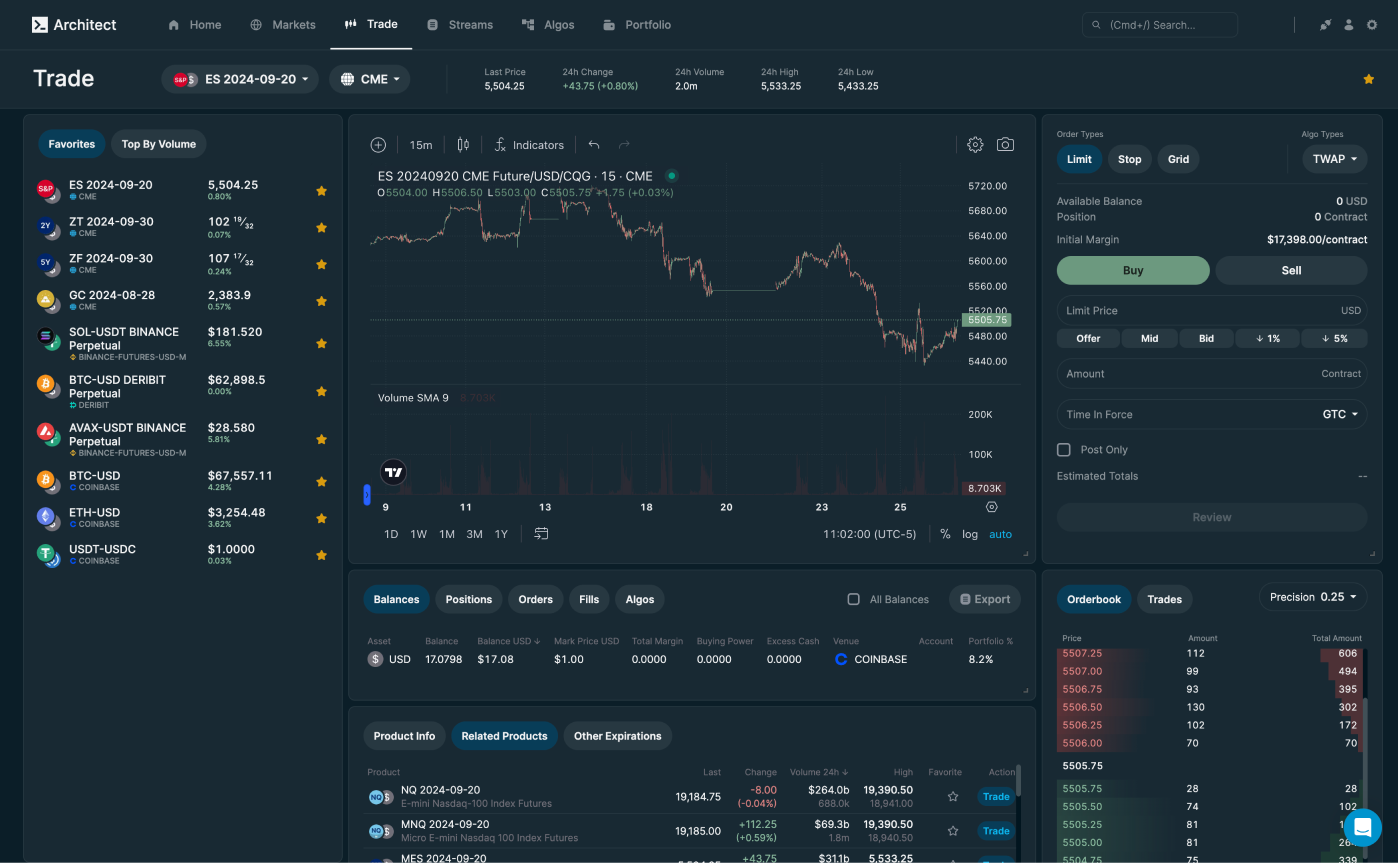Viewport: 1398px width, 863px height.
Task: Switch to the Positions tab
Action: pyautogui.click(x=468, y=599)
